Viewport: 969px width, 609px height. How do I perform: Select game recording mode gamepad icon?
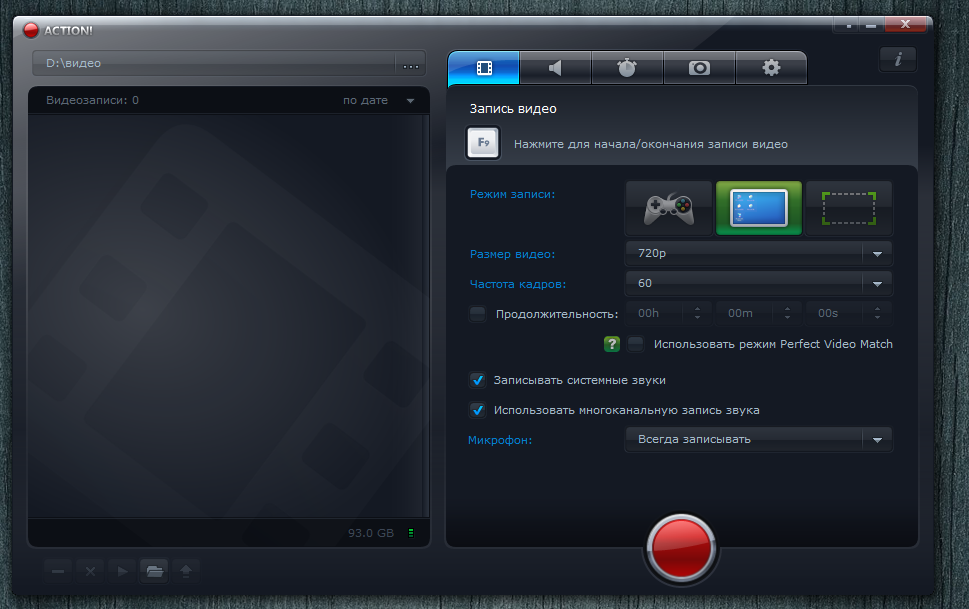[x=669, y=208]
